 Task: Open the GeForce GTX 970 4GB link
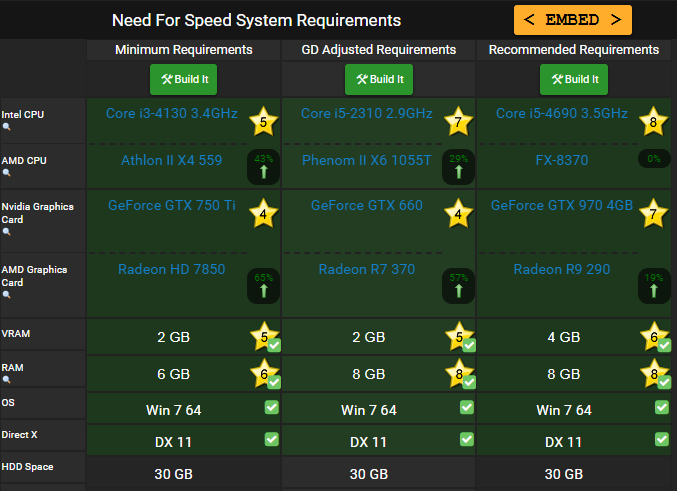562,205
